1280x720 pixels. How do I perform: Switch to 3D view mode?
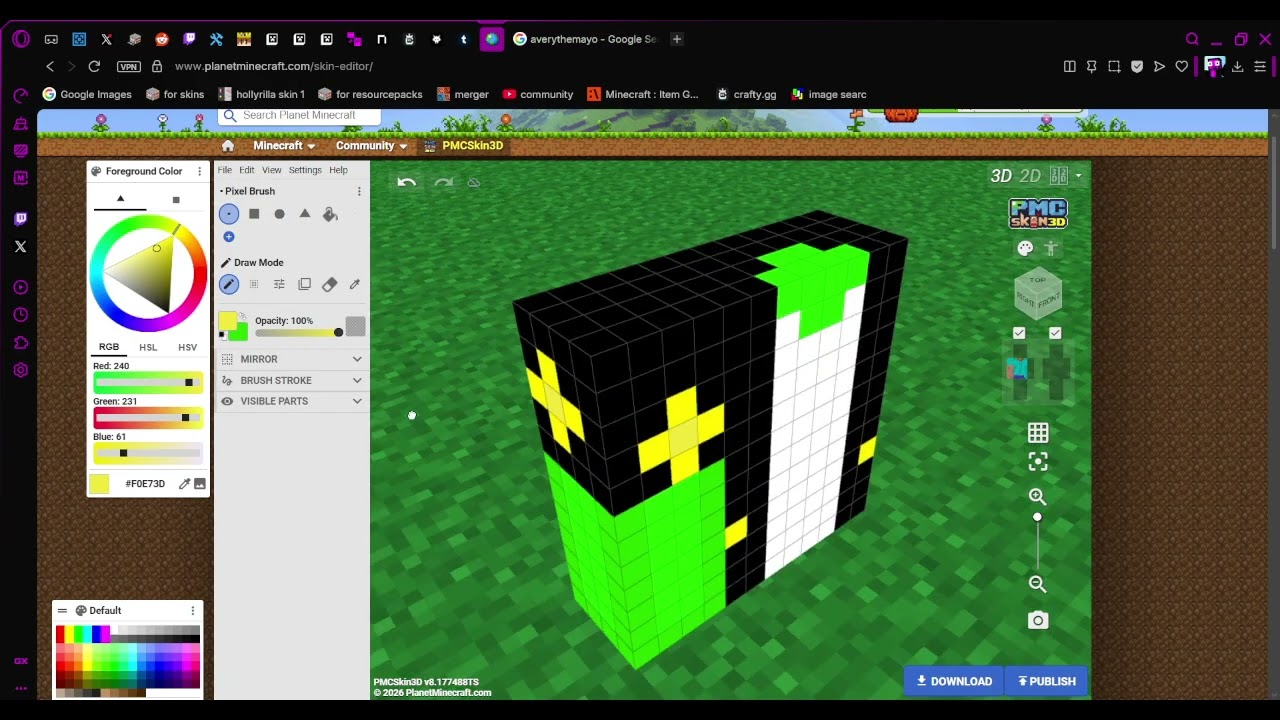pyautogui.click(x=1001, y=176)
